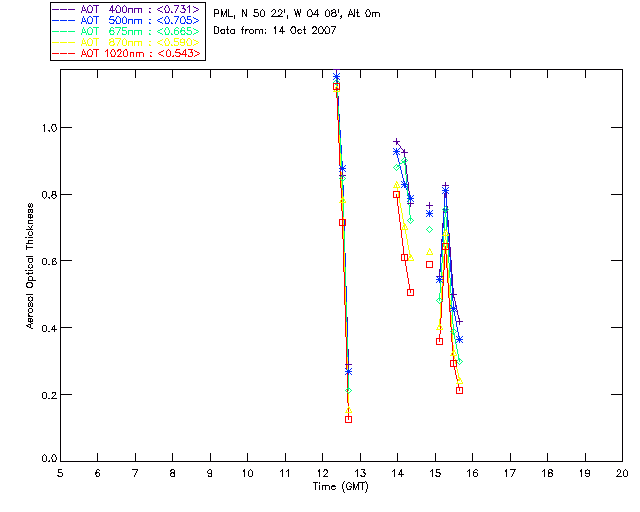Click x-axis tick label 17
The image size is (640, 512).
510,473
